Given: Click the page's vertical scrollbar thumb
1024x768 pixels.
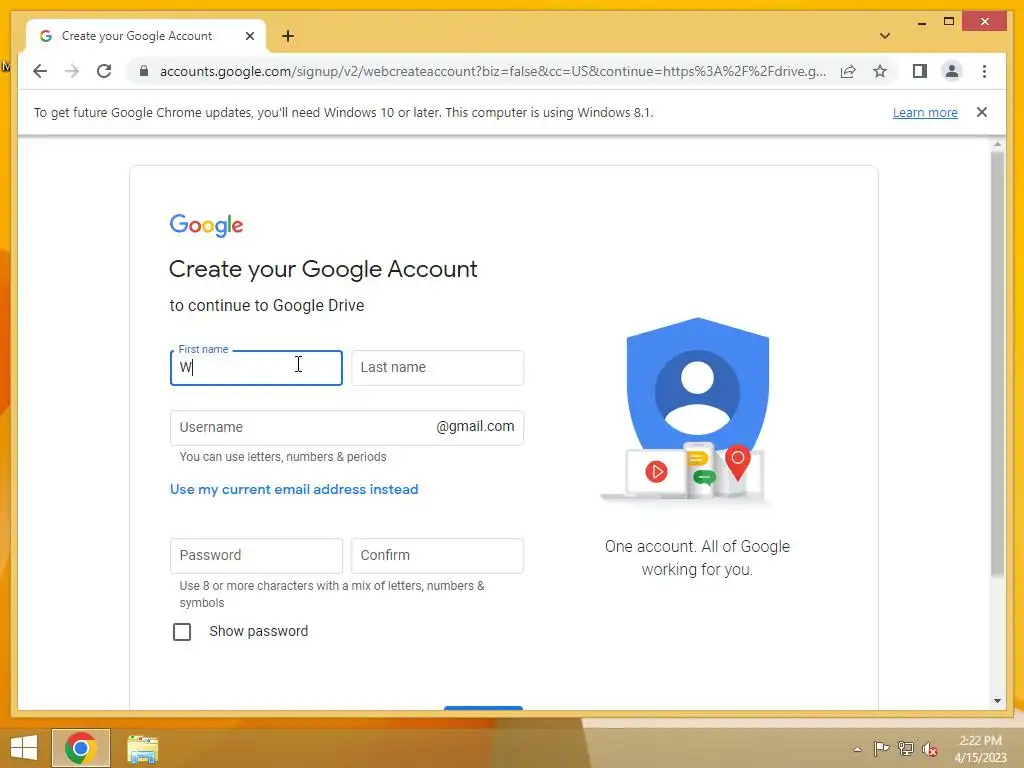Looking at the screenshot, I should pyautogui.click(x=997, y=364).
